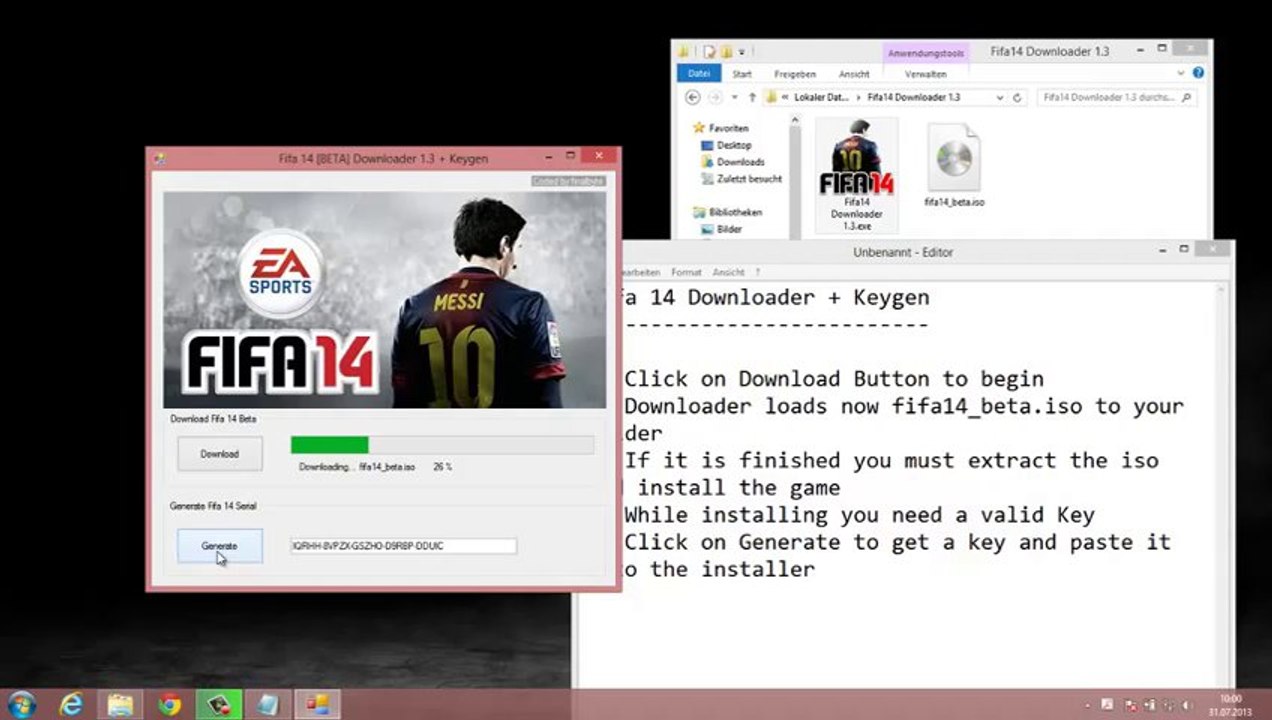Click the blue help icon in Explorer
Screen dimensions: 1272x720
coord(1198,73)
